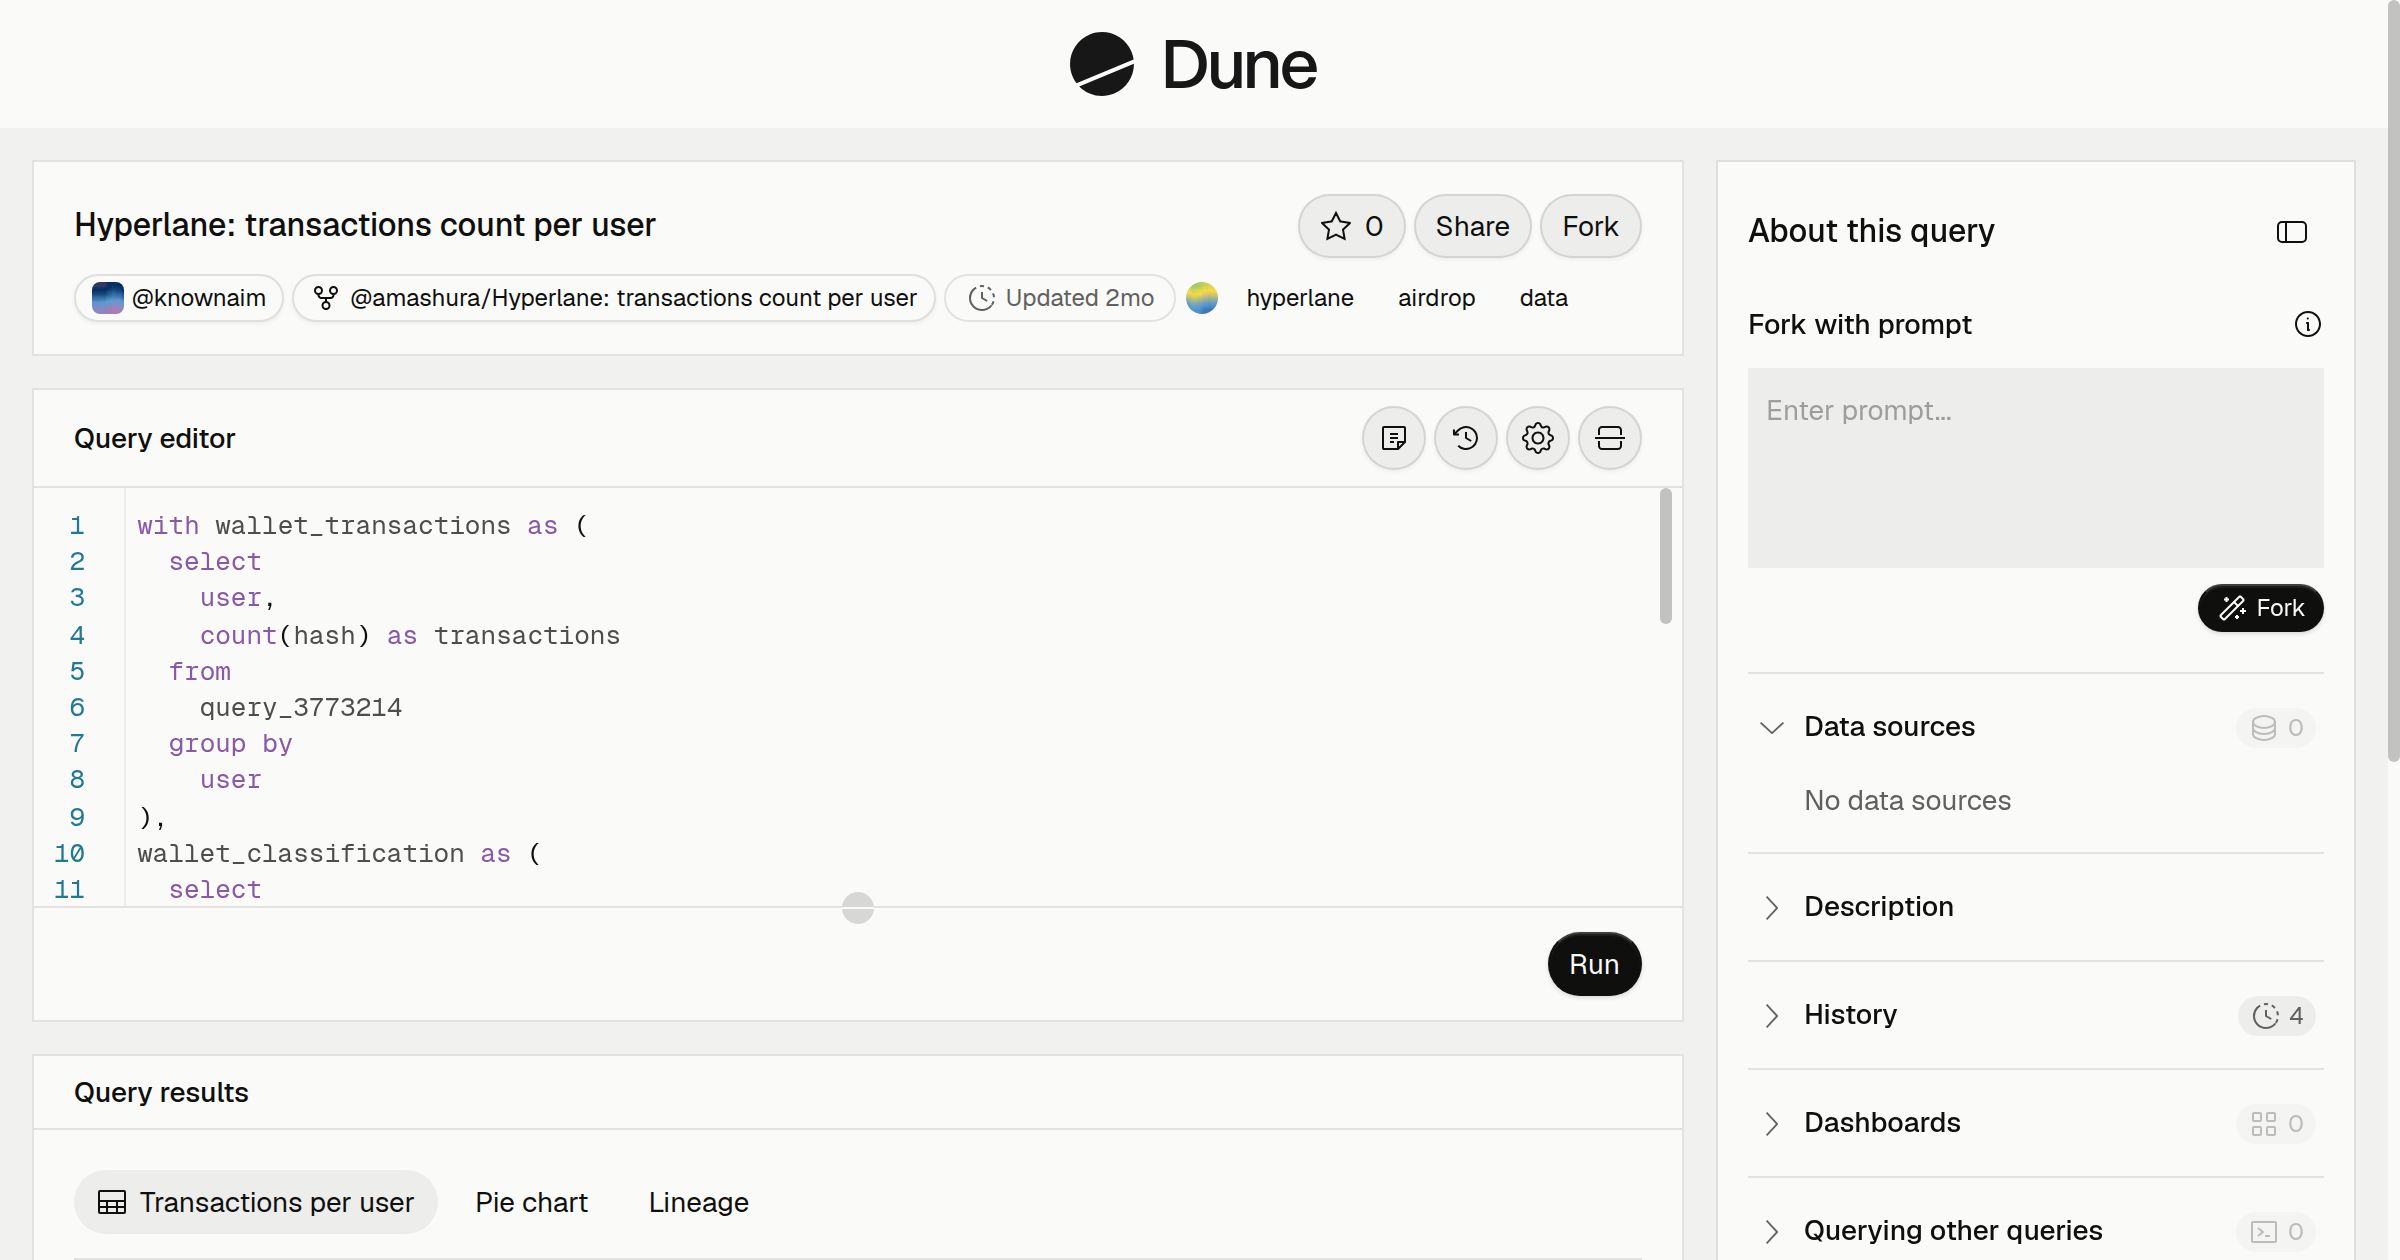Open the forked-from @amashura query link
The height and width of the screenshot is (1260, 2400).
coord(614,298)
